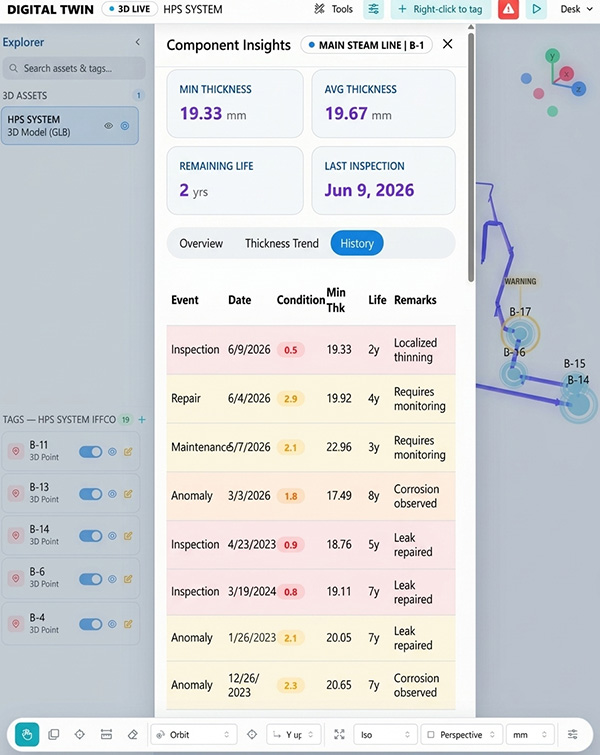Click the green Y axis gizmo ball
Screen dimensions: 600x755
coord(552,56)
